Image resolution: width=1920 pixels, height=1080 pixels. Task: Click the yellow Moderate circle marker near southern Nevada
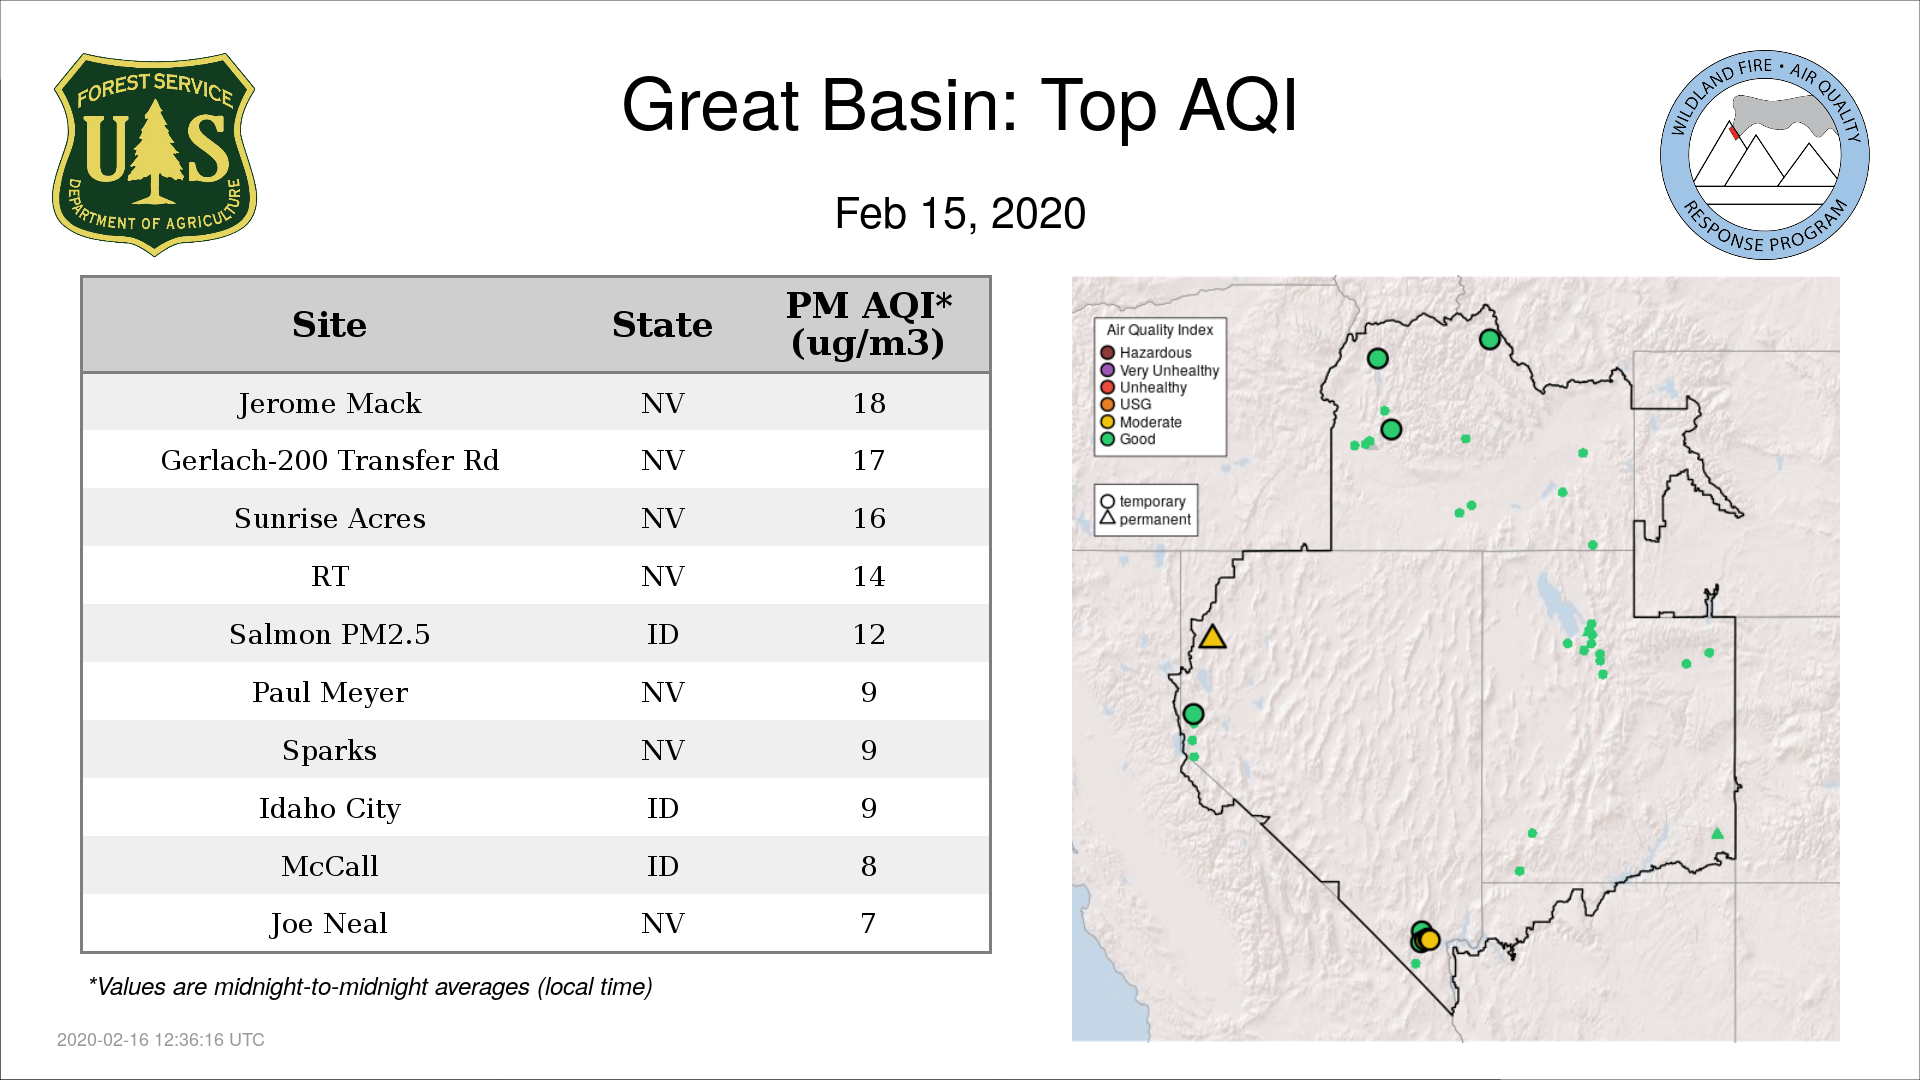pos(1429,940)
